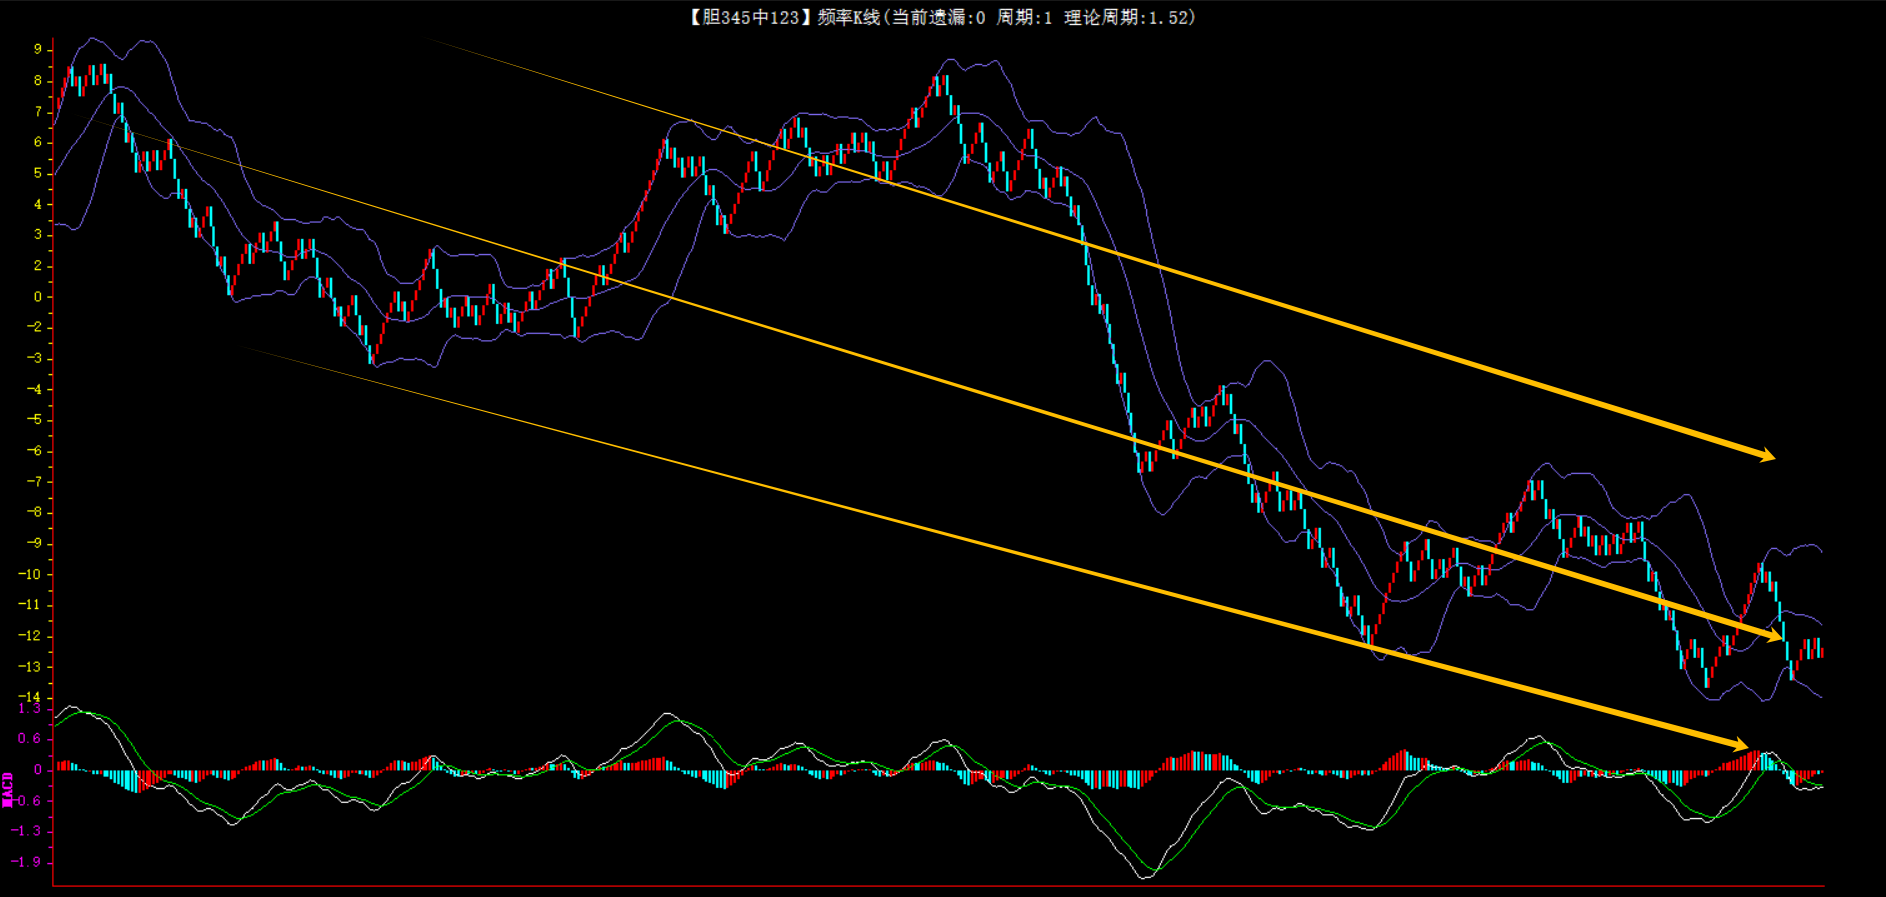Click the lowest orange trendline arrowhead

(x=1741, y=744)
